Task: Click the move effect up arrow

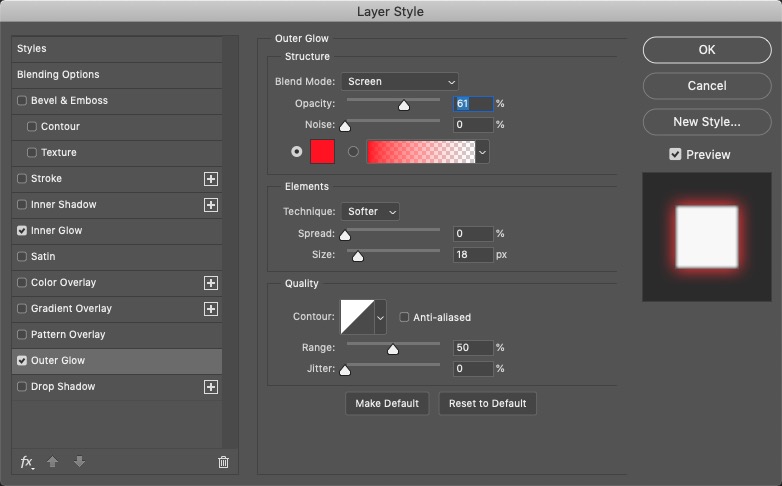Action: (53, 462)
